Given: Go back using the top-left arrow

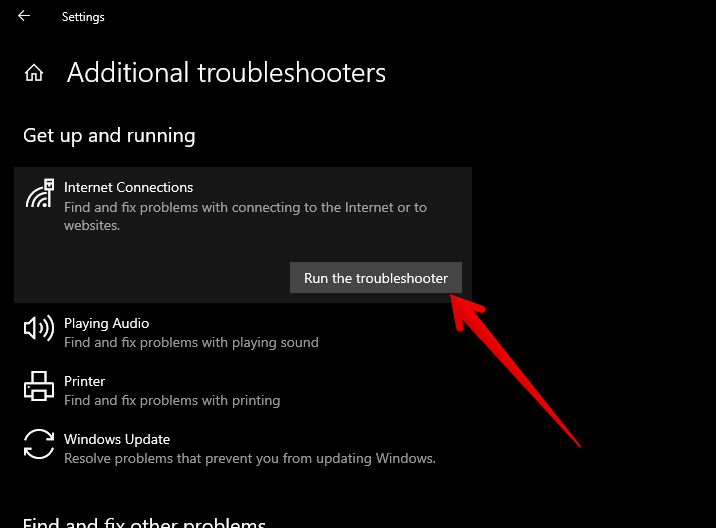Looking at the screenshot, I should 24,16.
